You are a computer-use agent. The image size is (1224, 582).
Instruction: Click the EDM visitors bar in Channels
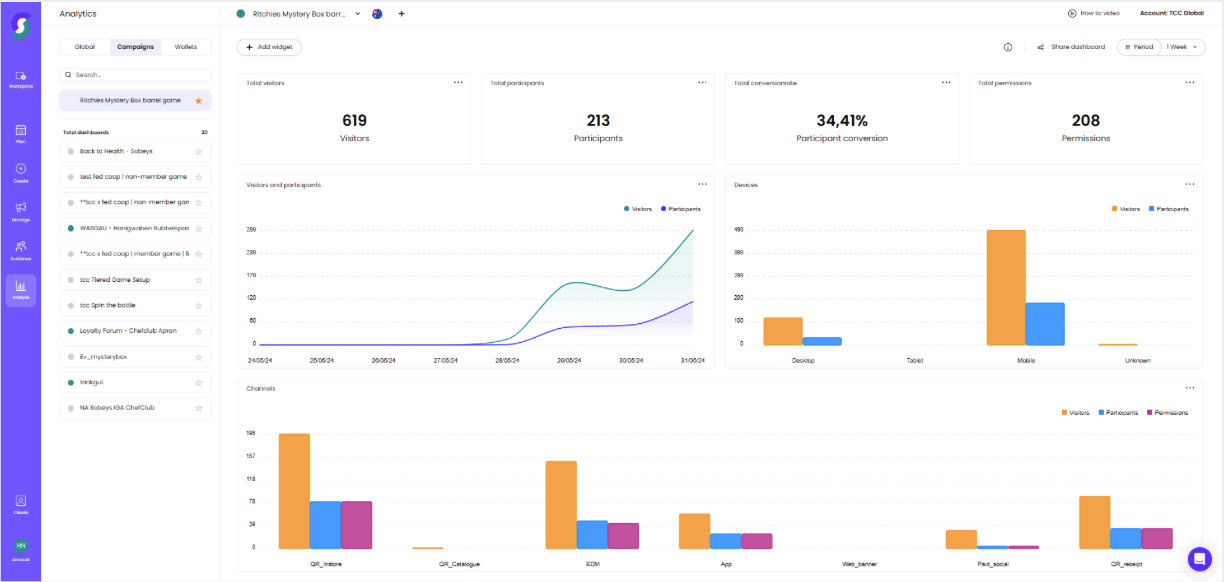tap(561, 505)
